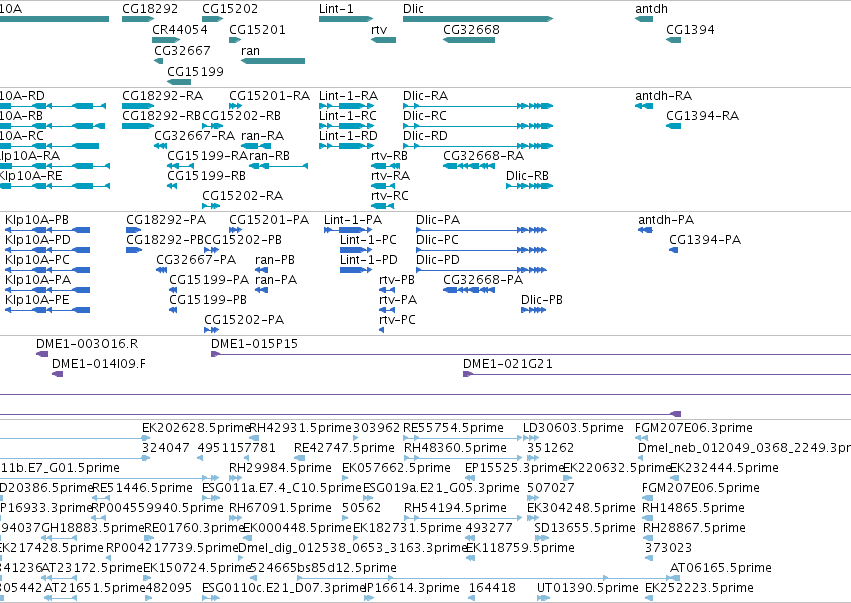This screenshot has height=603, width=851.
Task: Select the CG1394 gene label
Action: [690, 29]
